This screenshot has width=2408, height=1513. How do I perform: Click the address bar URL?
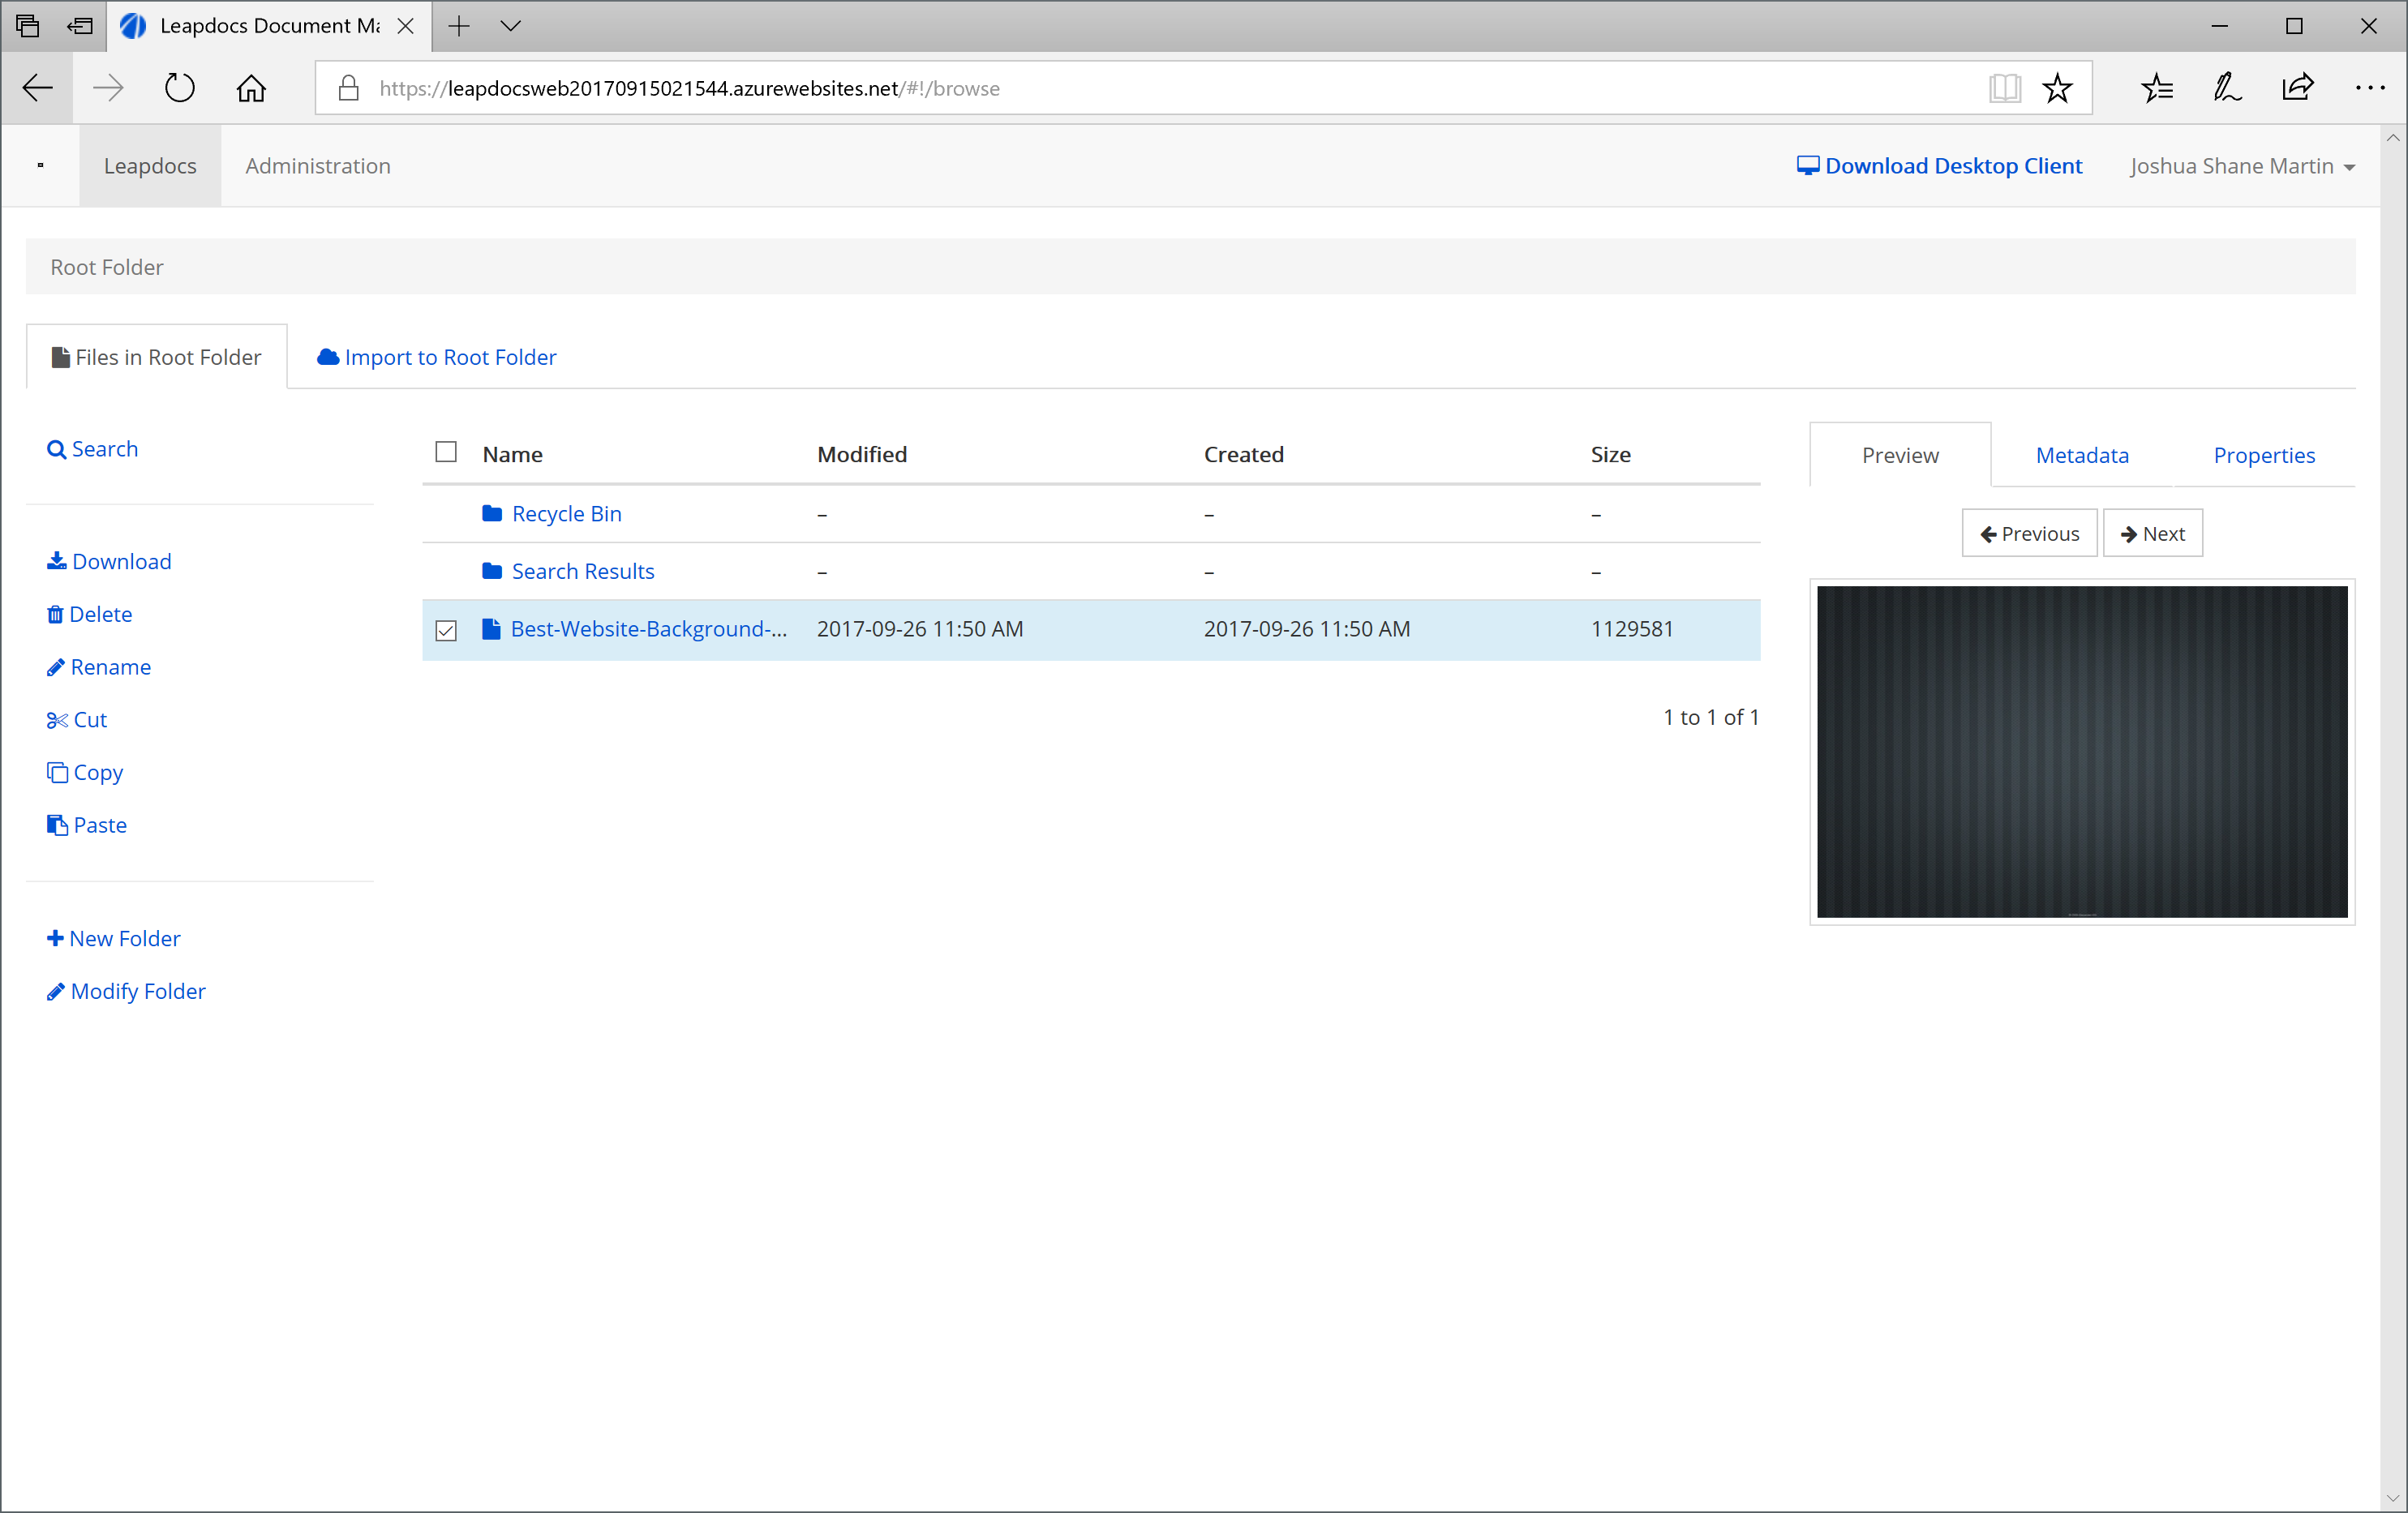(689, 88)
